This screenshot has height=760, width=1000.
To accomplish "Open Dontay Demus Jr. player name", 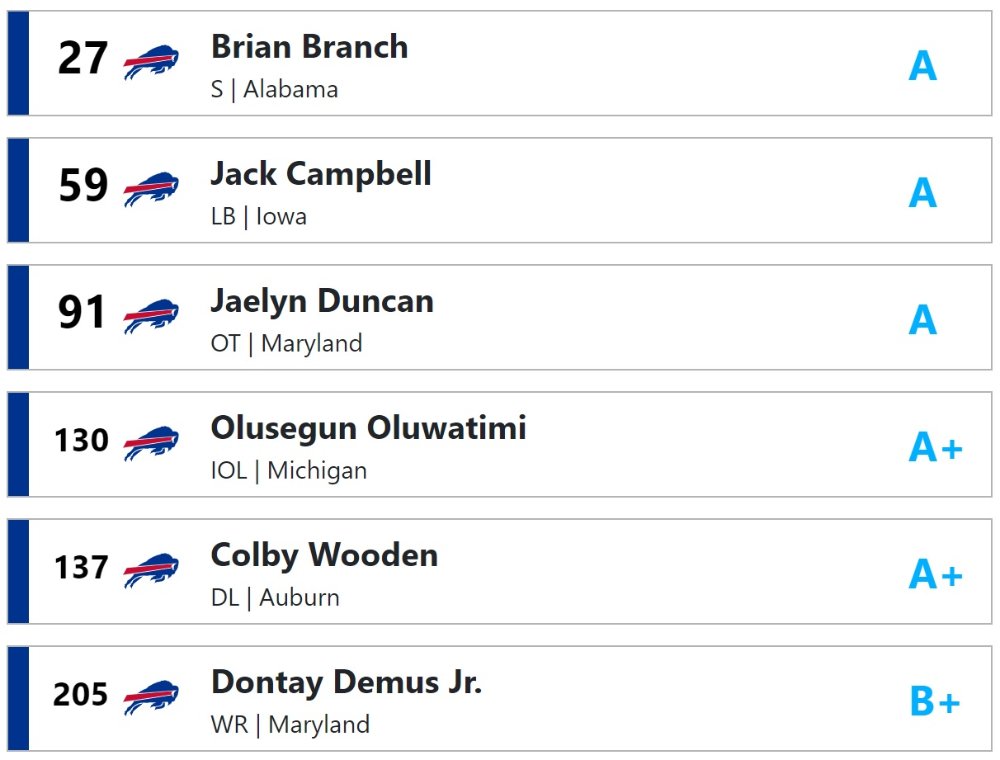I will pos(346,682).
